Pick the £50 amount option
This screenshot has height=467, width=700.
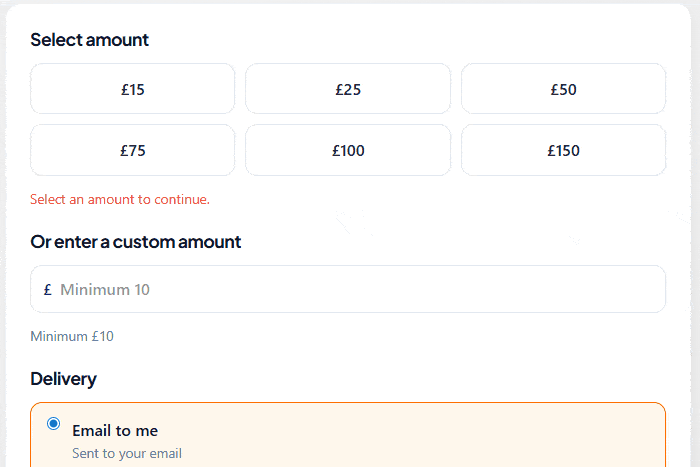[x=563, y=89]
